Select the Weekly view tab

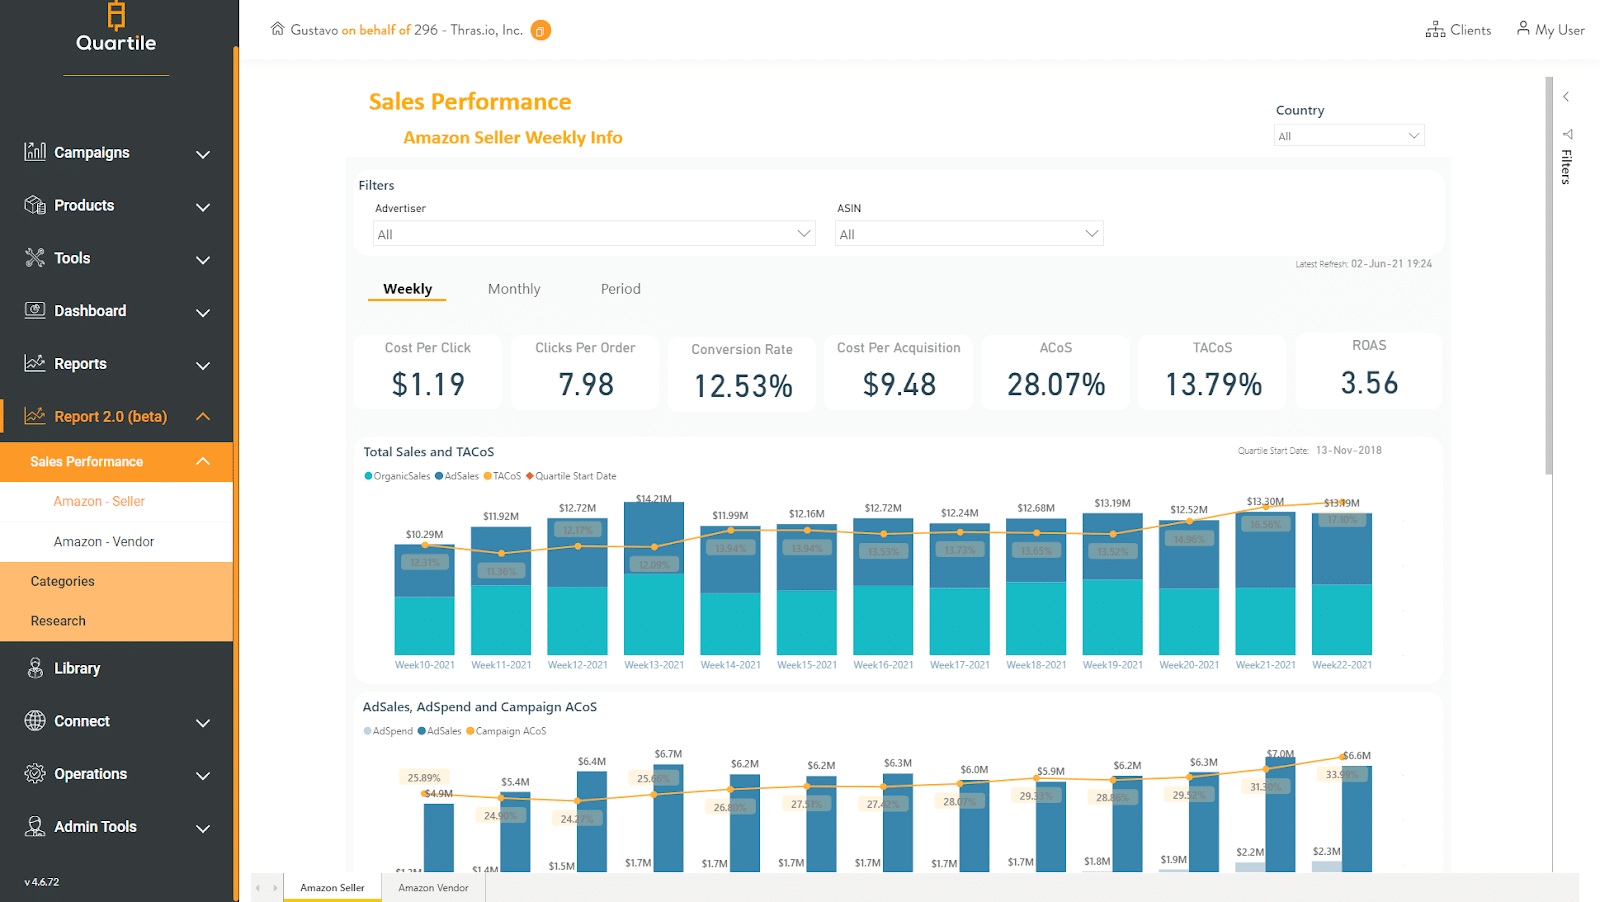pyautogui.click(x=408, y=289)
